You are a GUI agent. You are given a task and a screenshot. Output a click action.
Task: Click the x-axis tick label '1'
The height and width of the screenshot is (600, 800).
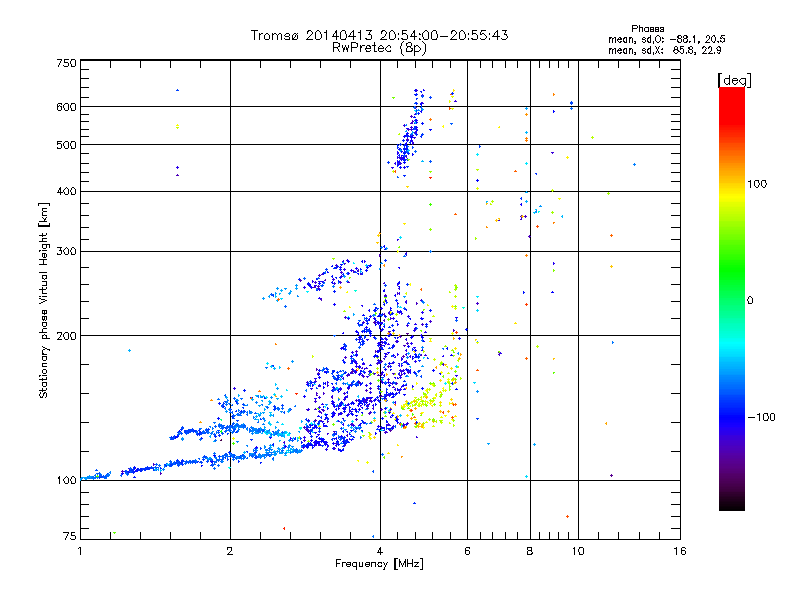[x=80, y=551]
